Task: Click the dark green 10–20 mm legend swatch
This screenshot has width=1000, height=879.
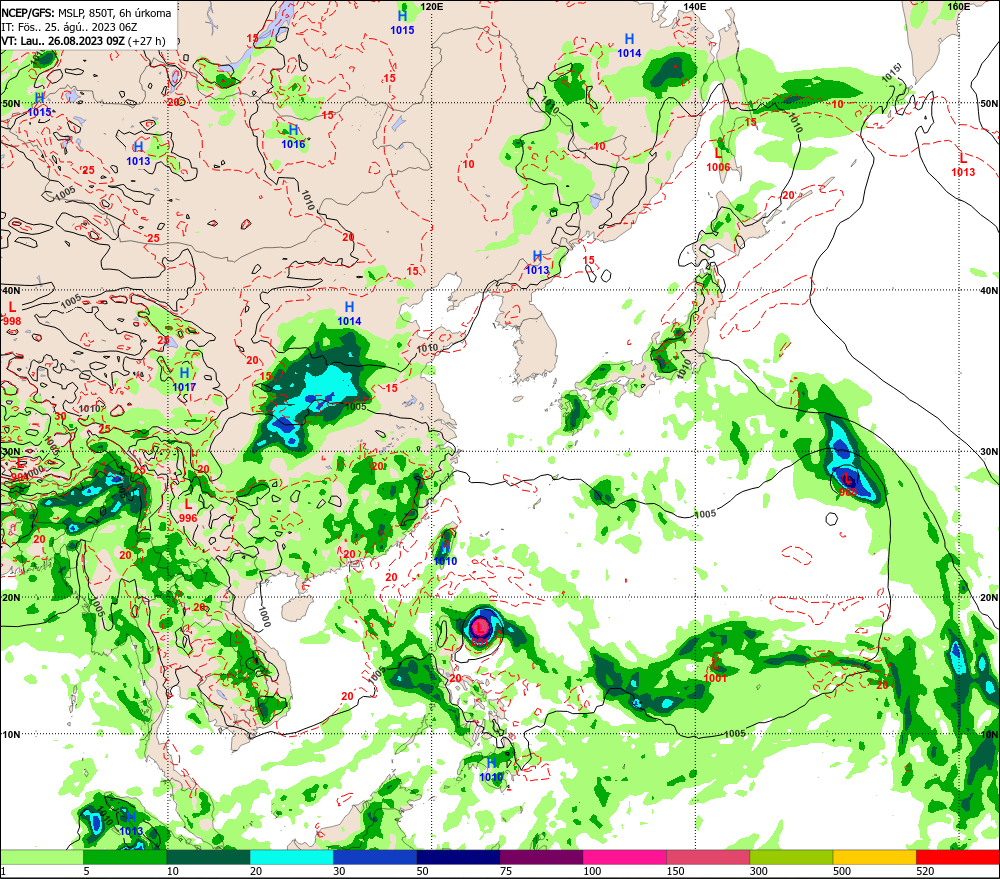Action: pyautogui.click(x=208, y=857)
